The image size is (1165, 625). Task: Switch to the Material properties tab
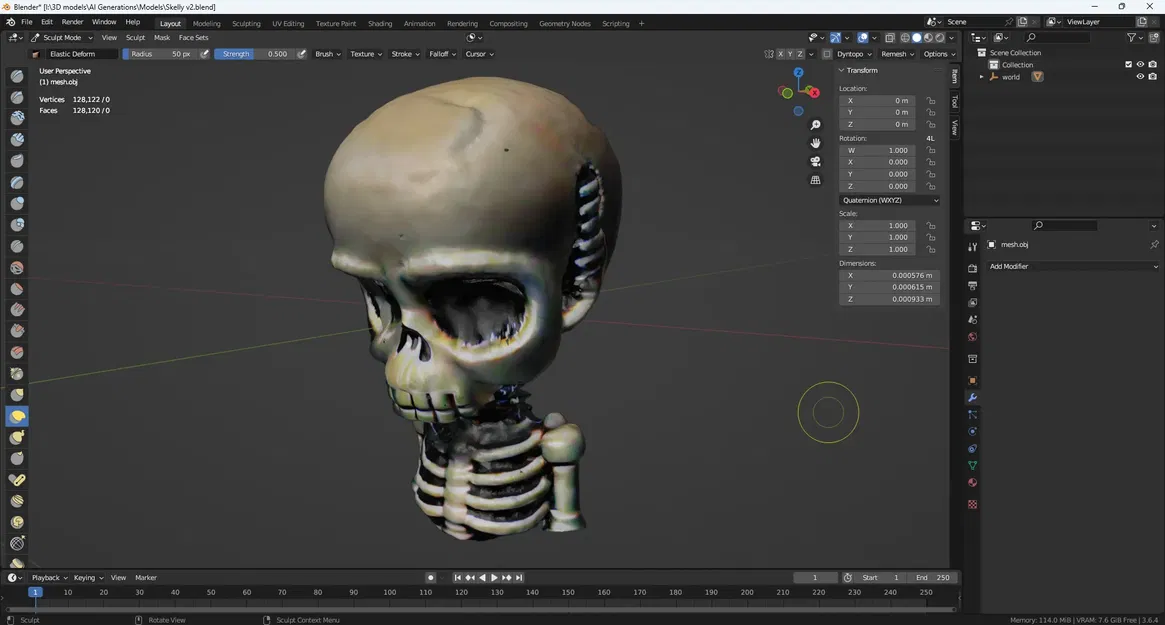[x=972, y=482]
